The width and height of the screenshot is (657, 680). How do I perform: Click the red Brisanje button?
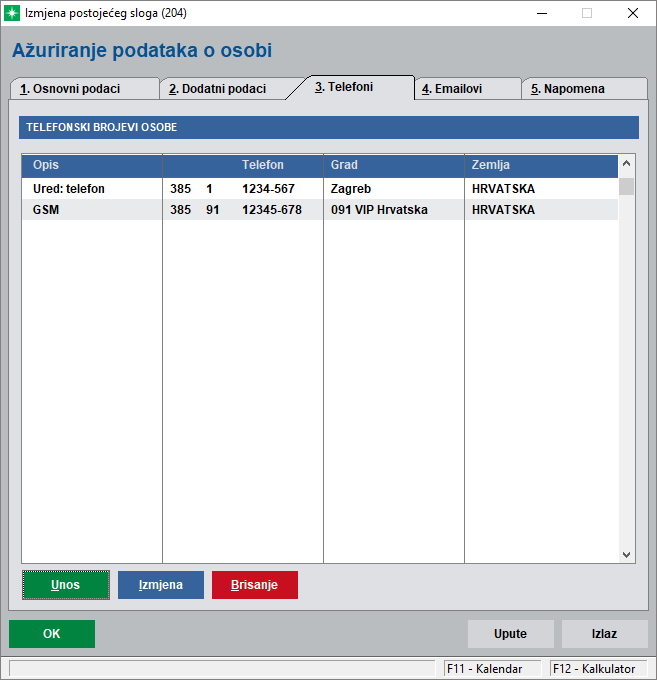(x=255, y=585)
